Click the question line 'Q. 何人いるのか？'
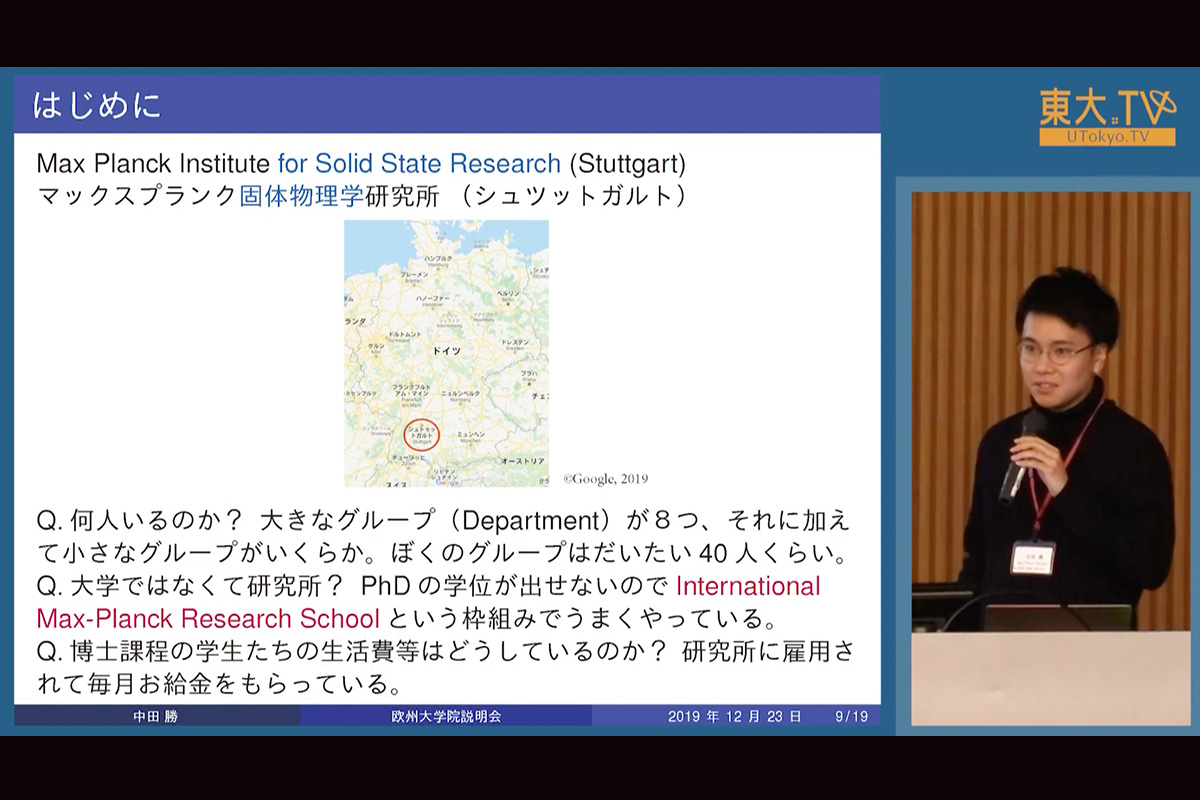 140,521
